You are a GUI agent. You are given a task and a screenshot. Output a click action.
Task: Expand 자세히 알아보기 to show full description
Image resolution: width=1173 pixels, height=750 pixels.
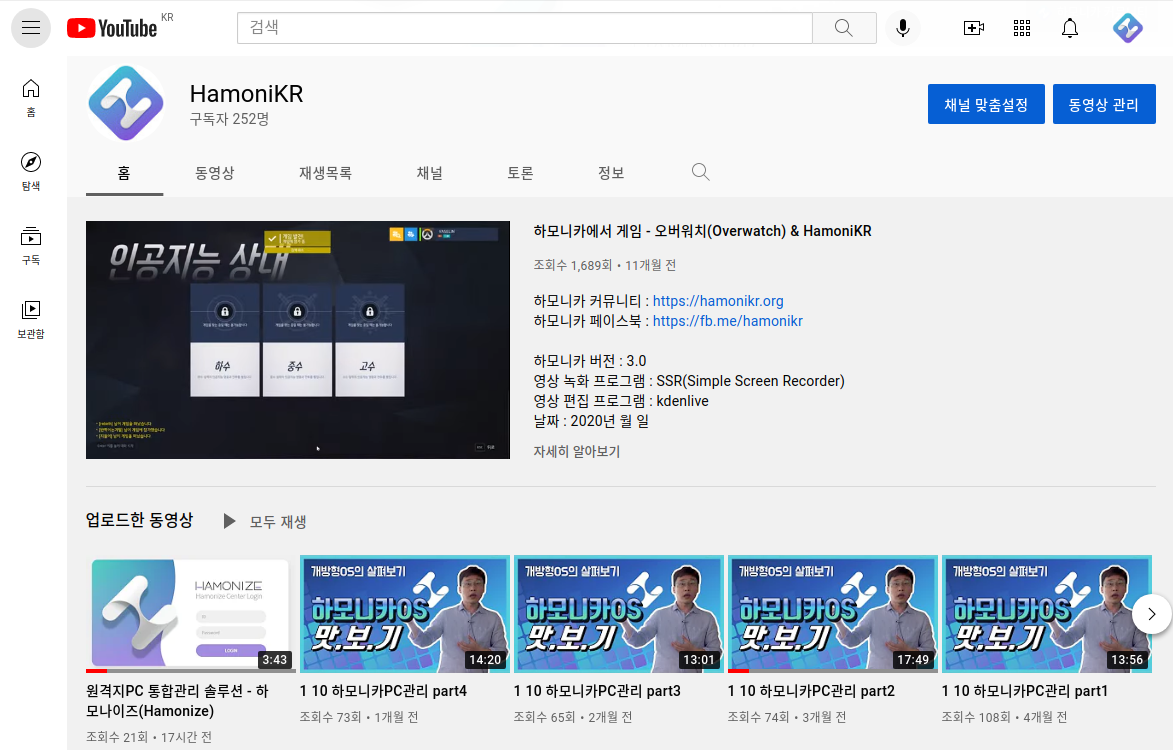point(576,452)
